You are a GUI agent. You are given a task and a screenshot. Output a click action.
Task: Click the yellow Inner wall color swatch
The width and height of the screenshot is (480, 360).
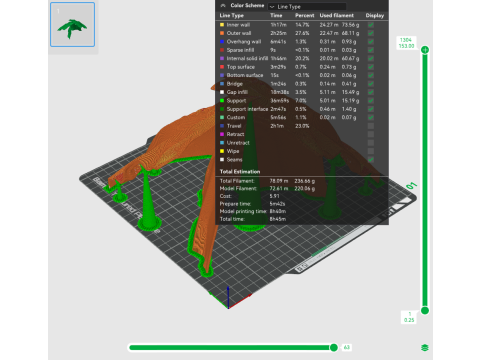(222, 25)
